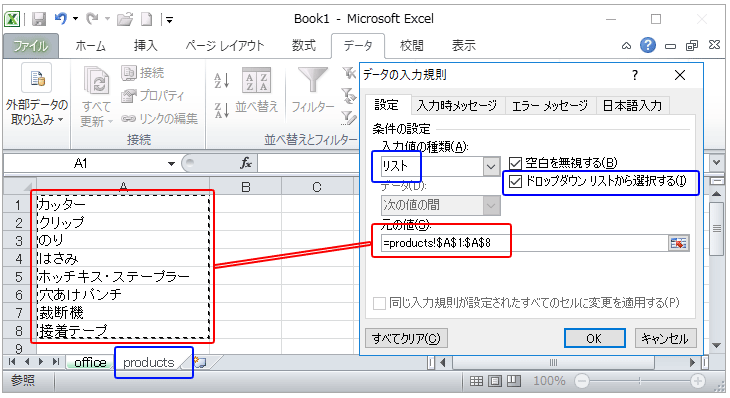Viewport: 730px width, 398px height.
Task: Click OK in data validation dialog
Action: click(x=595, y=338)
